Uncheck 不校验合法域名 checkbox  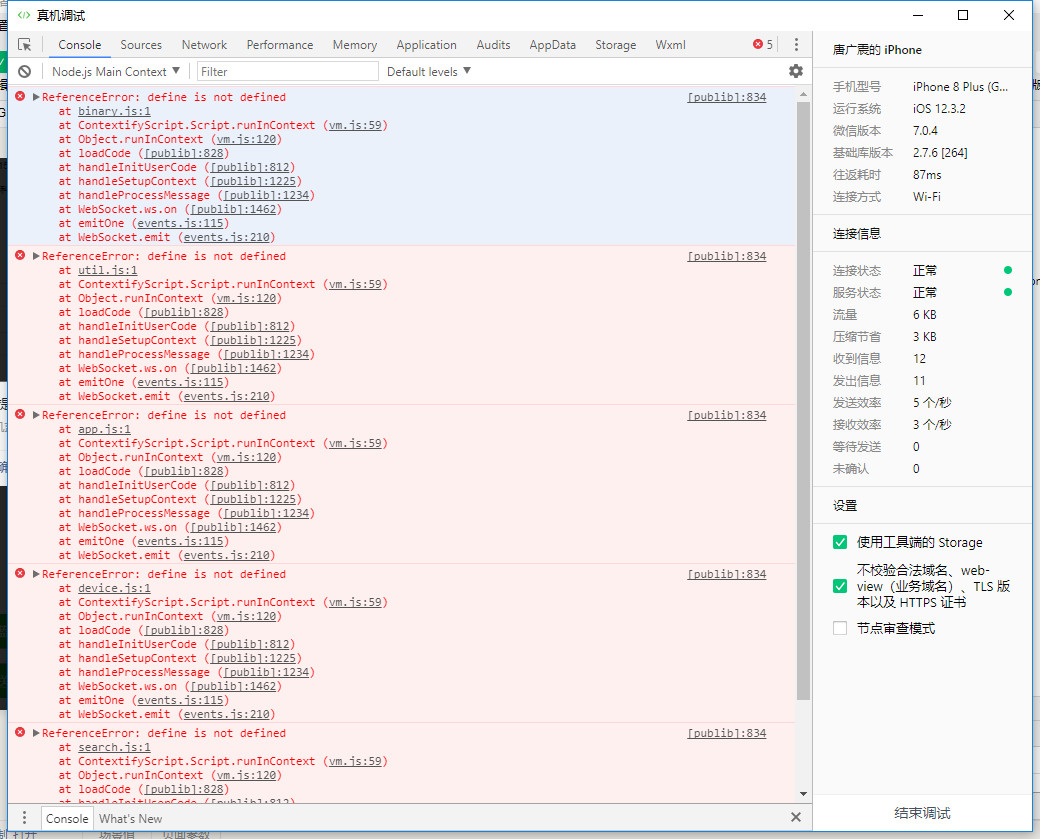[840, 586]
